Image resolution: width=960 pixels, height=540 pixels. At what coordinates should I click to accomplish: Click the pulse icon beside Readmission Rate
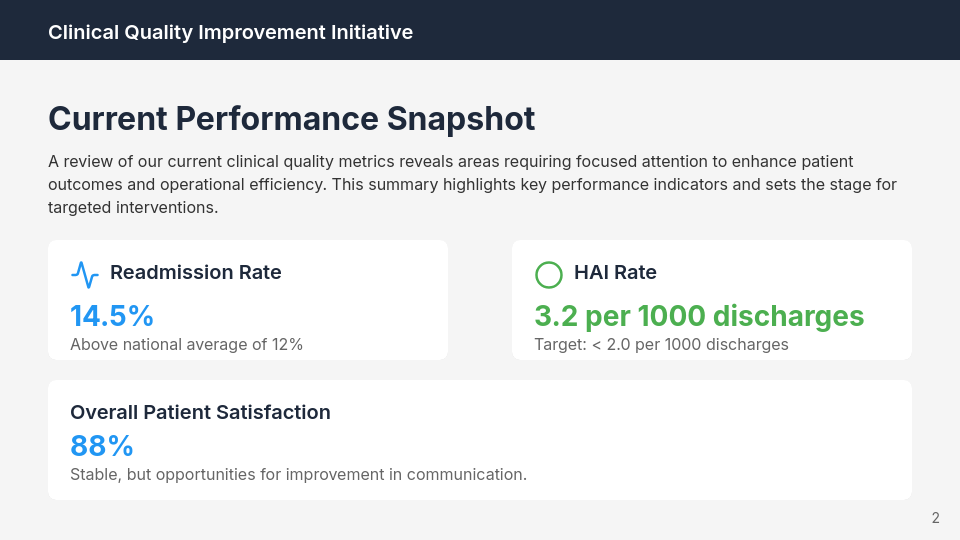click(x=84, y=273)
